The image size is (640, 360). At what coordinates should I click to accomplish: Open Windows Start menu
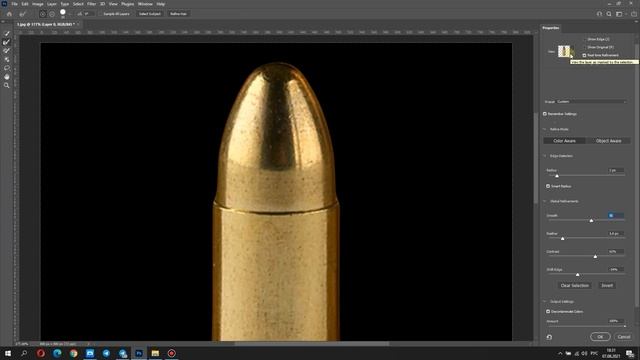8,353
